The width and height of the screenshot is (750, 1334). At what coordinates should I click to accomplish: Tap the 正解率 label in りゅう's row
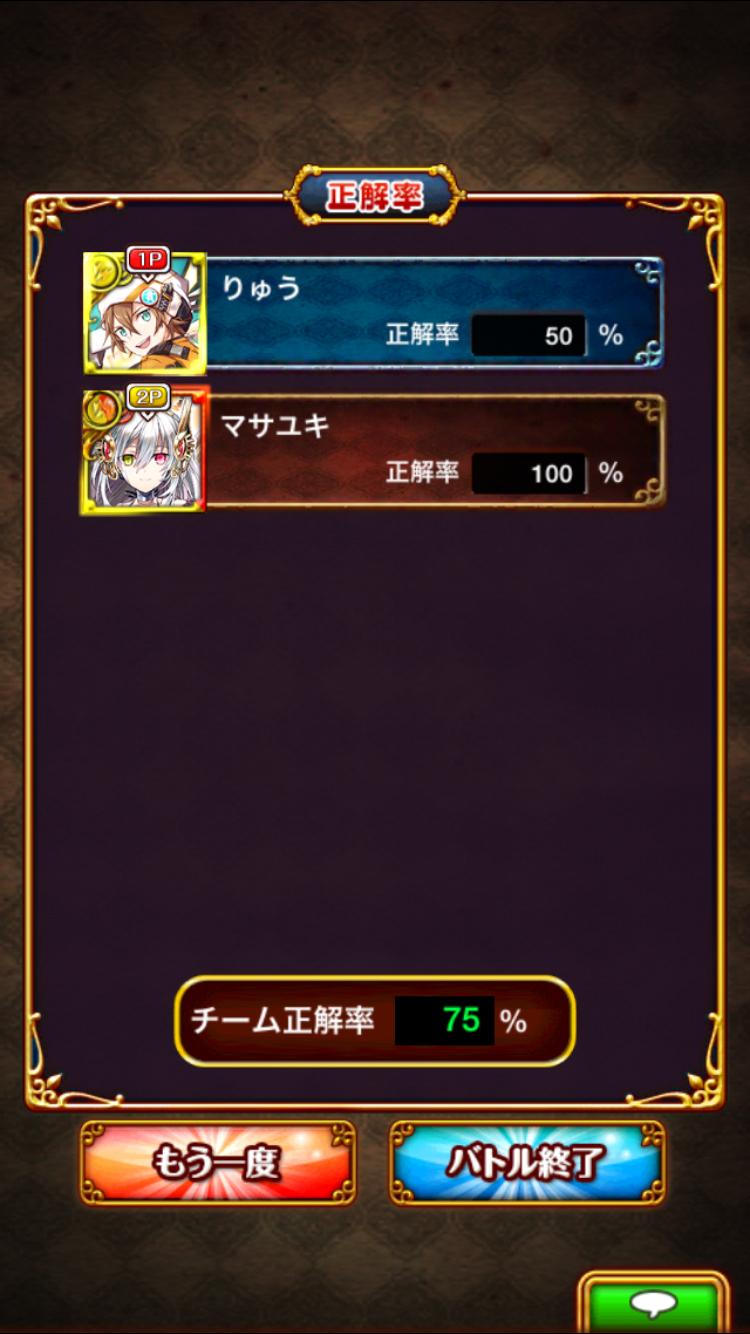(422, 335)
